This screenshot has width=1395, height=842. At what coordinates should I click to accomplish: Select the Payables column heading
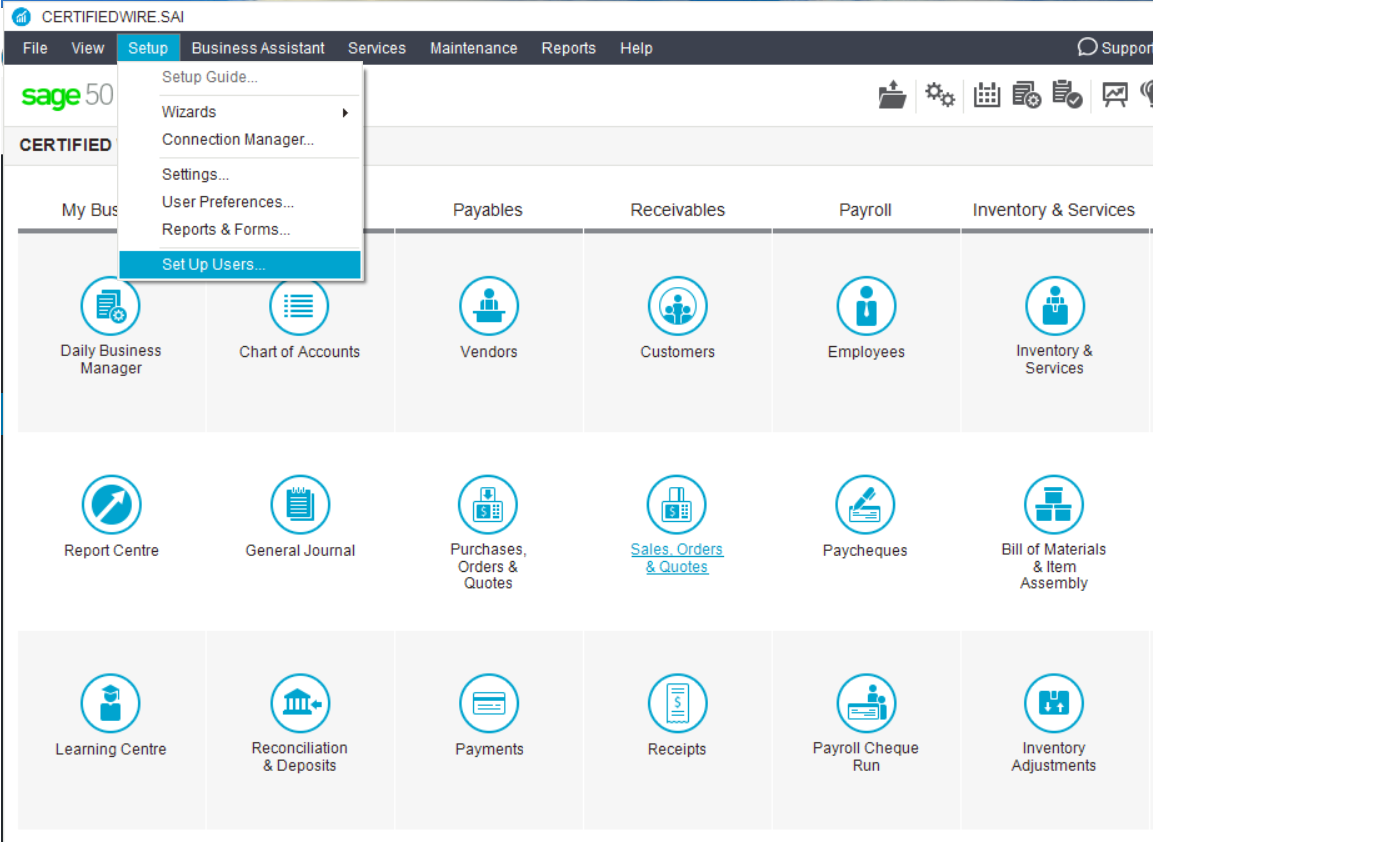tap(488, 210)
